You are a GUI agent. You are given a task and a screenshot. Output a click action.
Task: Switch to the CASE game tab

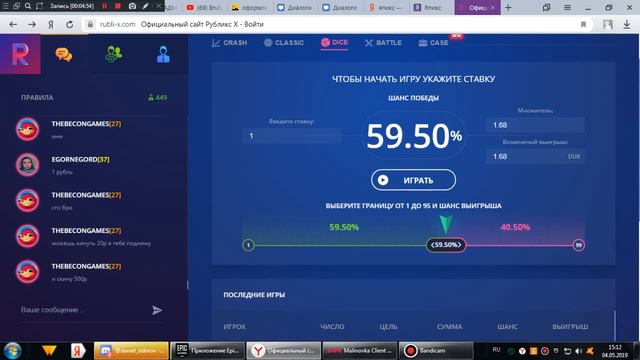click(x=433, y=43)
